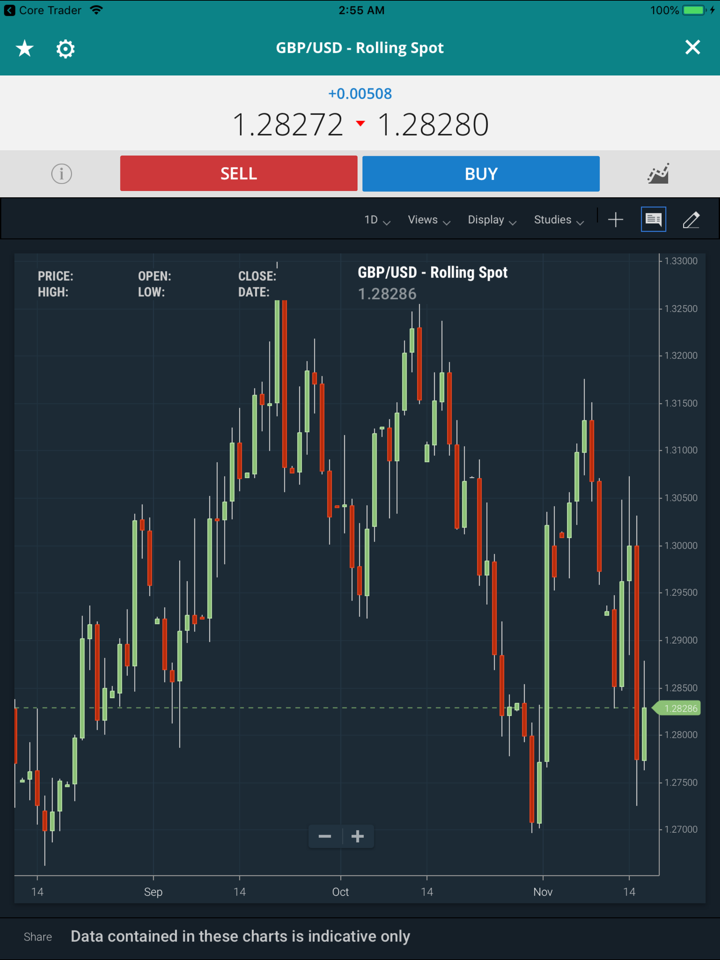
Task: Open the Display dropdown menu
Action: [491, 220]
